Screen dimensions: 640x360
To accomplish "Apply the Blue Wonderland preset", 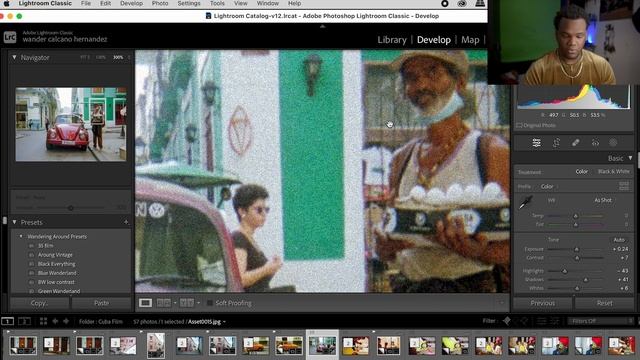I will click(x=57, y=273).
